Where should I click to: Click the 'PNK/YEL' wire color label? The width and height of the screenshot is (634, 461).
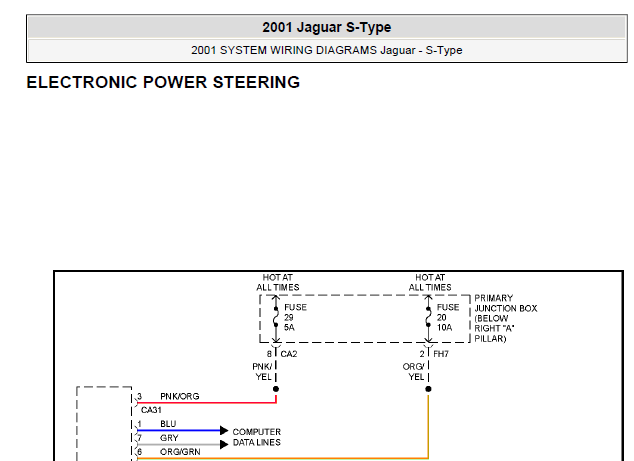pos(262,372)
